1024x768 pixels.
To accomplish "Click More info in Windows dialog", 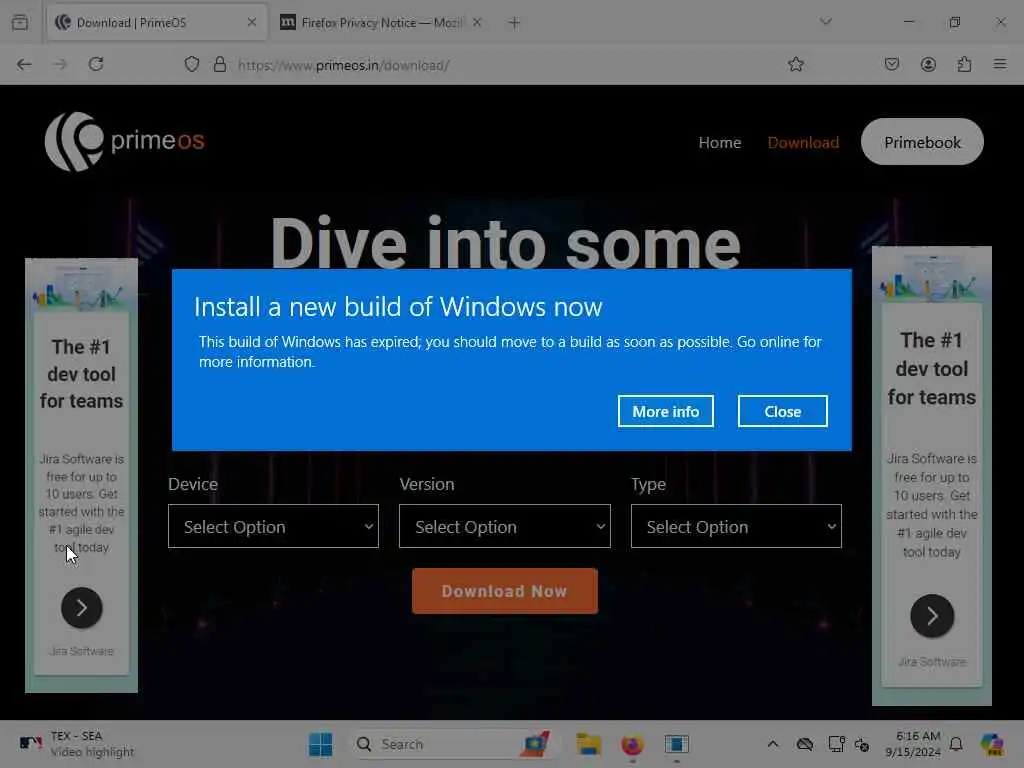I will coord(665,411).
